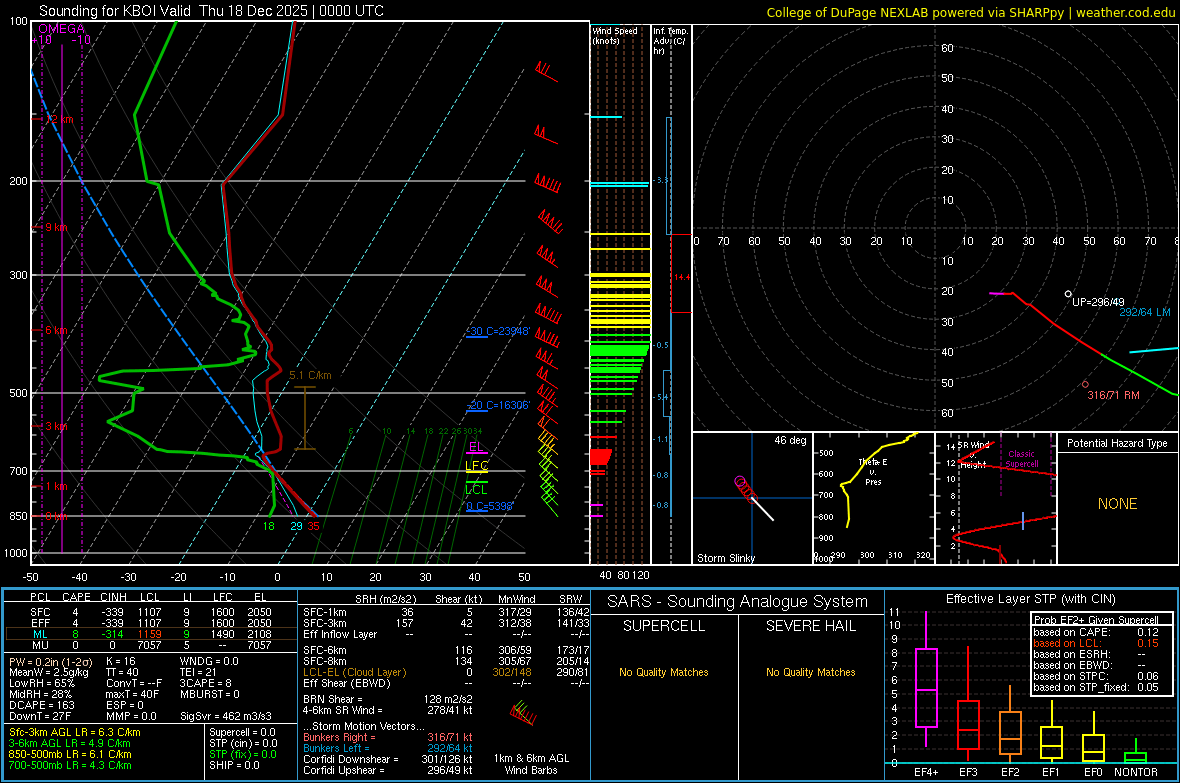Screen dimensions: 1180x783
Task: Click the Potential Hazard Type heading
Action: click(x=1117, y=443)
